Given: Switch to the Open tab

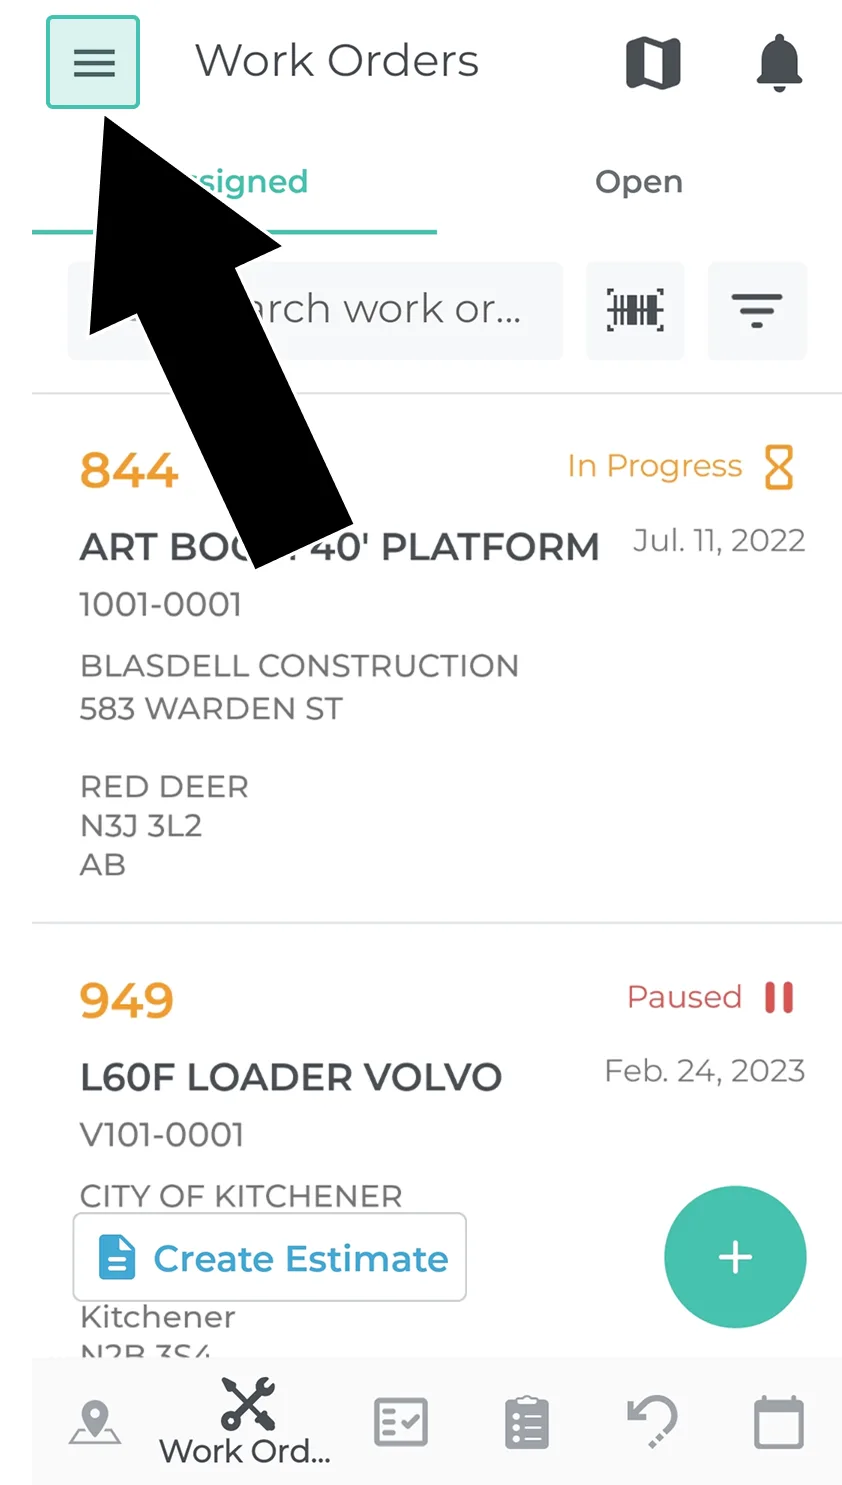Looking at the screenshot, I should coord(638,182).
